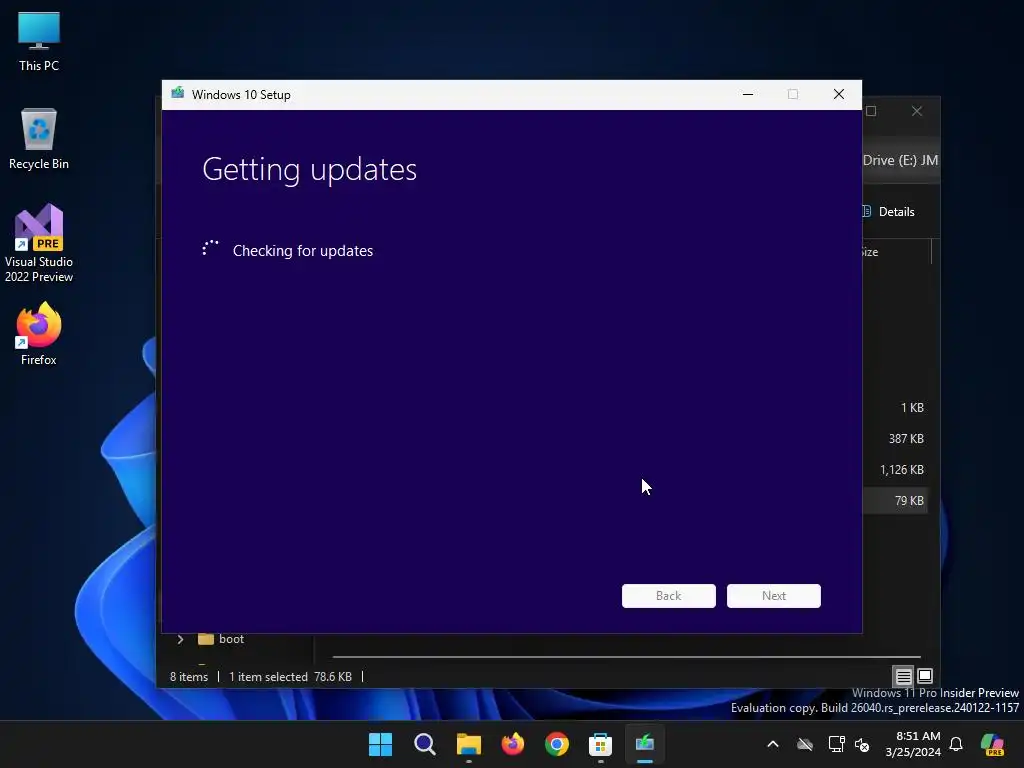Select the 79 KB file row
Viewport: 1024px width, 768px height.
click(895, 501)
